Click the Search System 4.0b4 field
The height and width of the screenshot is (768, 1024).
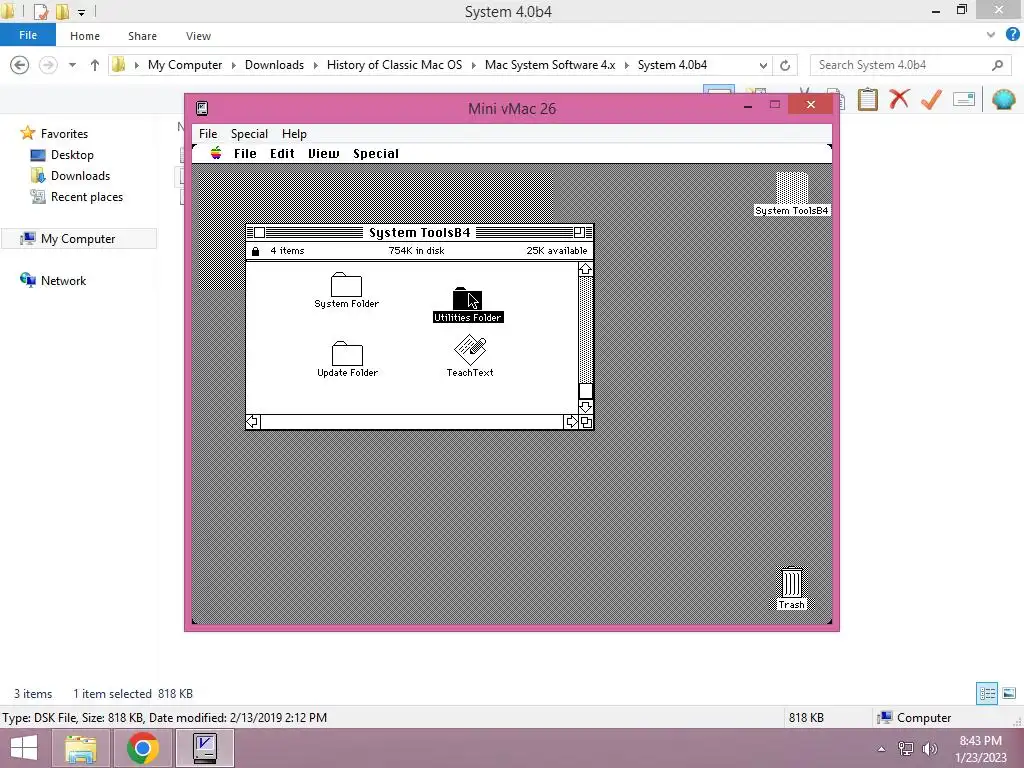pos(910,65)
